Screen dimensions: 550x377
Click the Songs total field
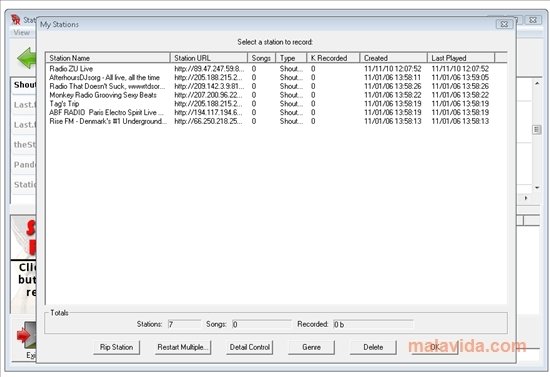pos(262,324)
